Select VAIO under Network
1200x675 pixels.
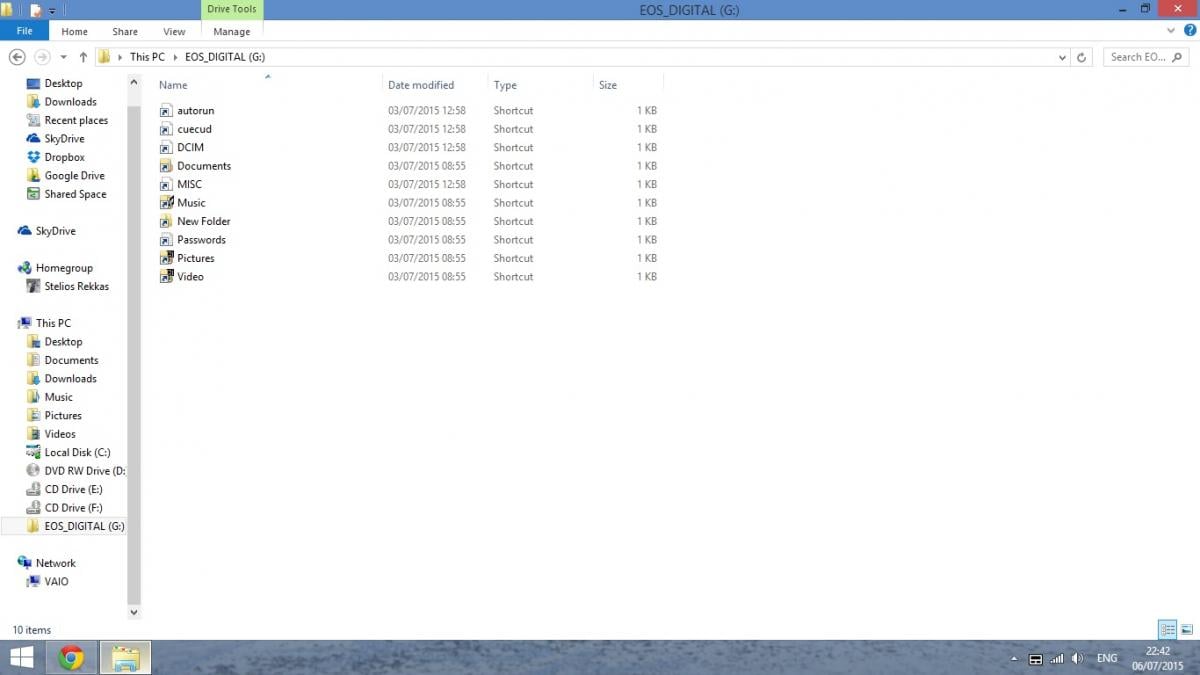click(x=48, y=582)
